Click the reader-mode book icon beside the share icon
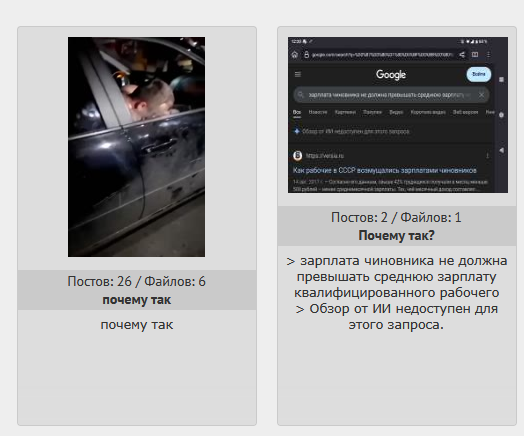 pyautogui.click(x=475, y=54)
